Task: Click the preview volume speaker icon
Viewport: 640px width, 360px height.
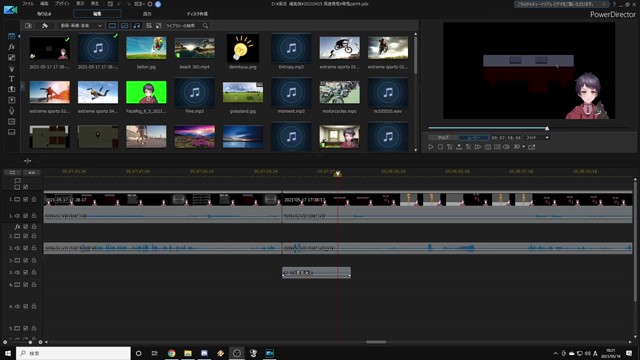Action: point(507,147)
